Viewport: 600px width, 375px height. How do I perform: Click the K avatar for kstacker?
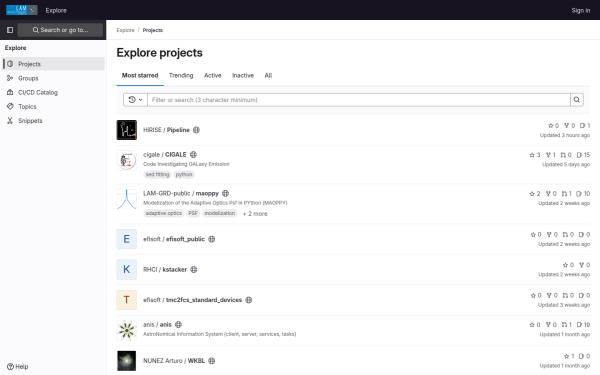(127, 269)
